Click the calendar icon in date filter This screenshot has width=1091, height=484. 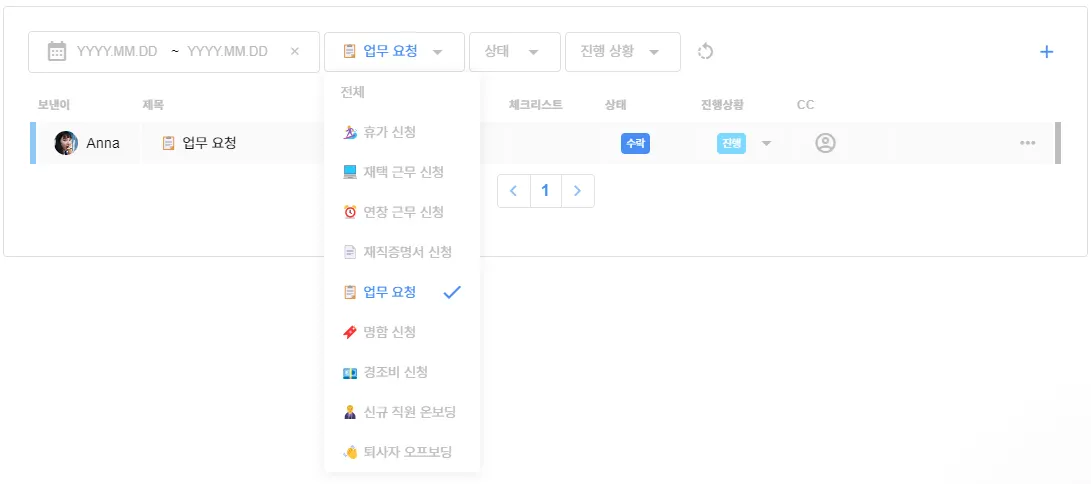tap(57, 51)
